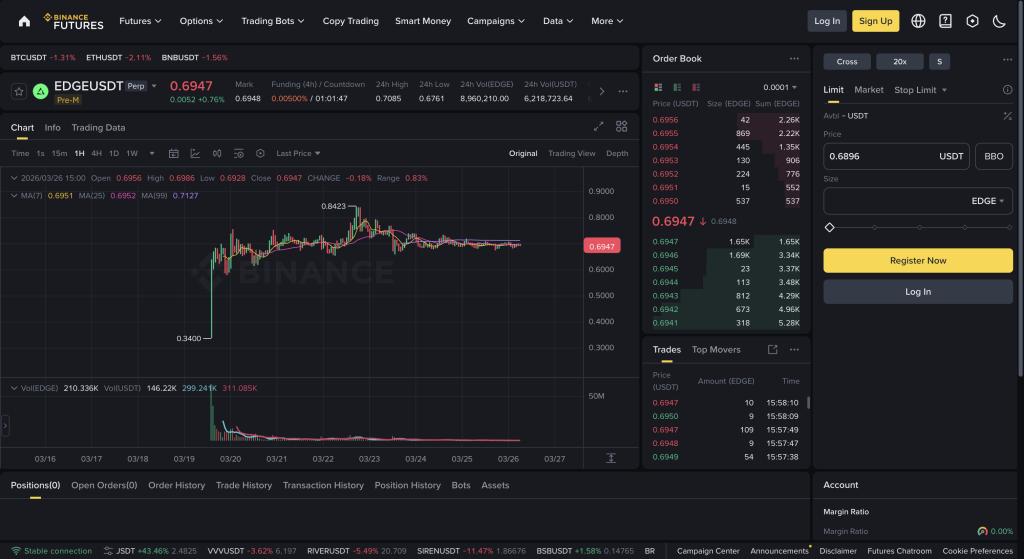Switch to the Trading Data tab
Viewport: 1024px width, 559px height.
pyautogui.click(x=98, y=128)
